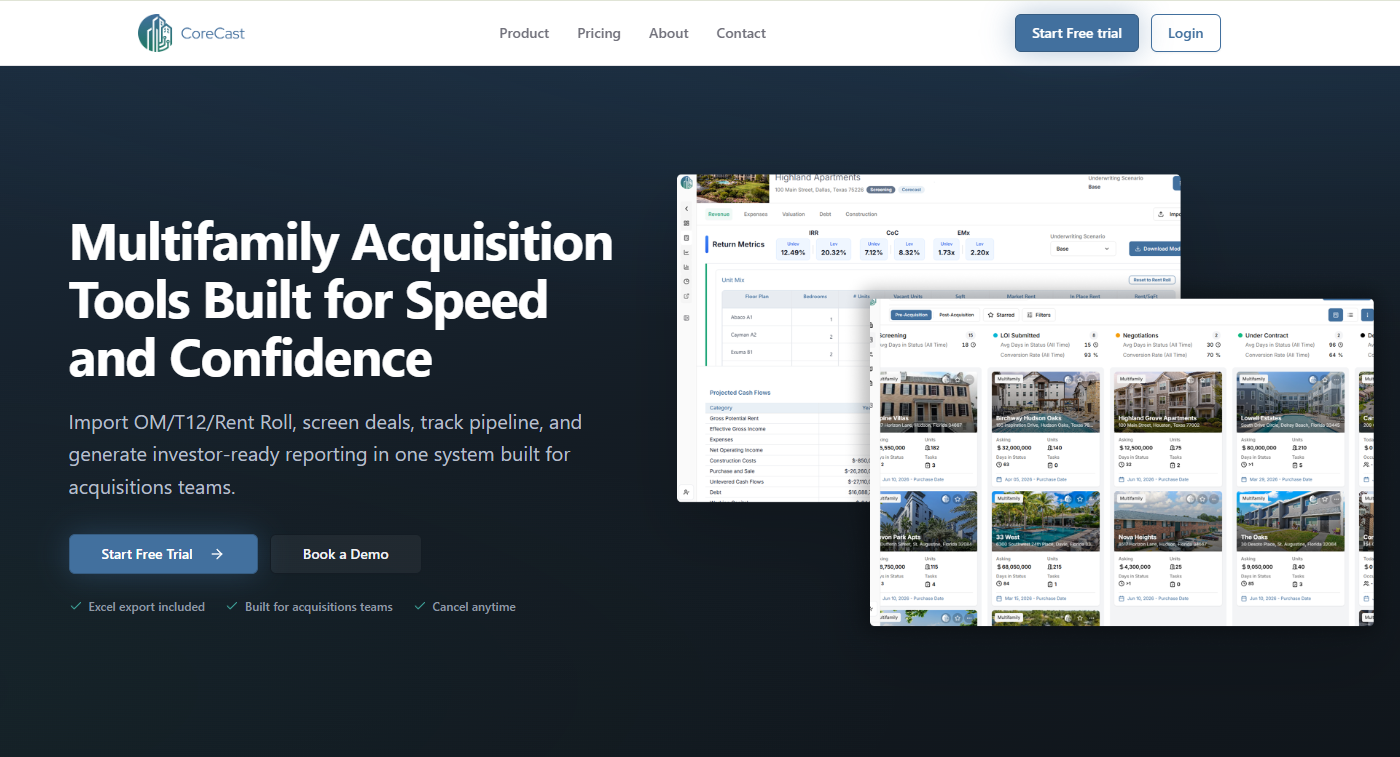1400x757 pixels.
Task: Click the Highland Apartments property photo
Action: pyautogui.click(x=733, y=188)
